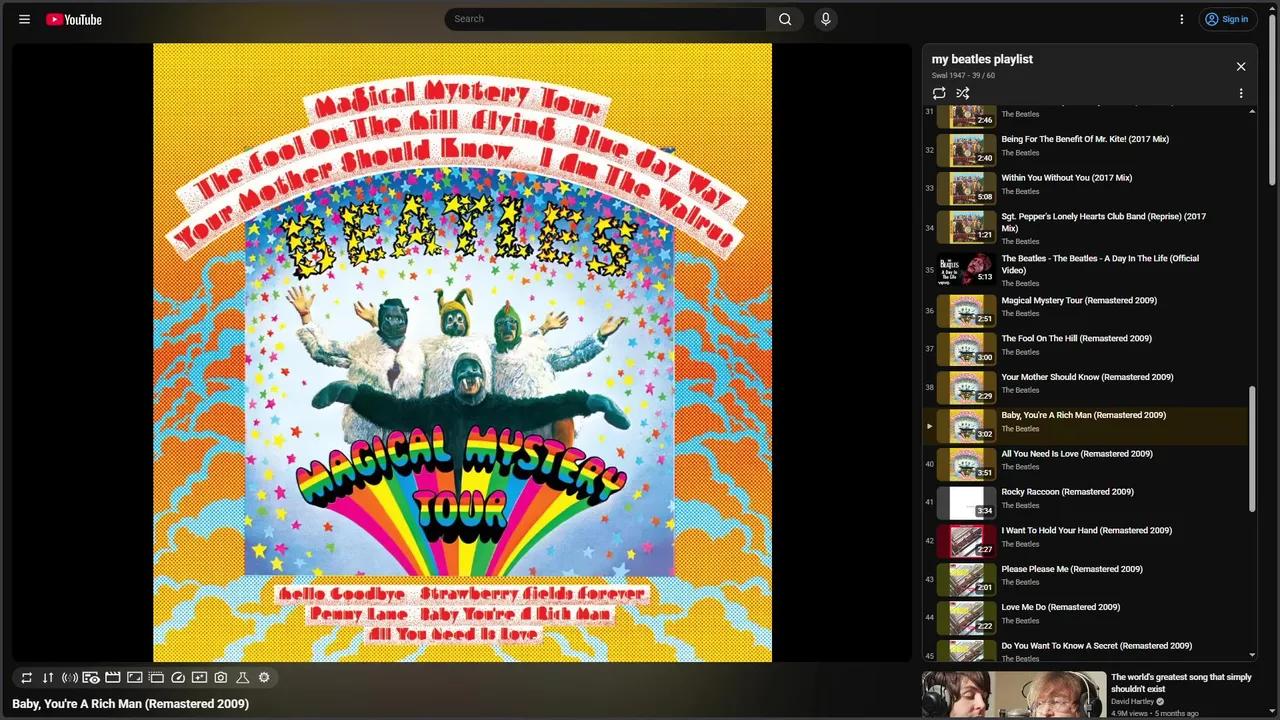1280x720 pixels.
Task: Play 'All You Need Is Love (Remastered 2009)'
Action: click(x=1077, y=454)
